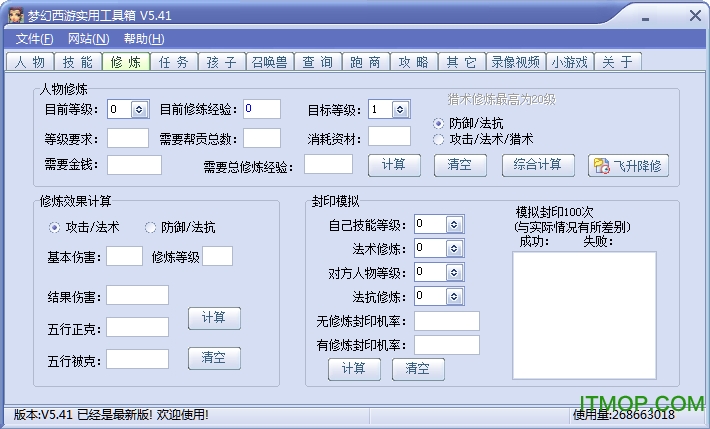Click the 修炼等级 input field
Screen dimensions: 710x429
(218, 256)
